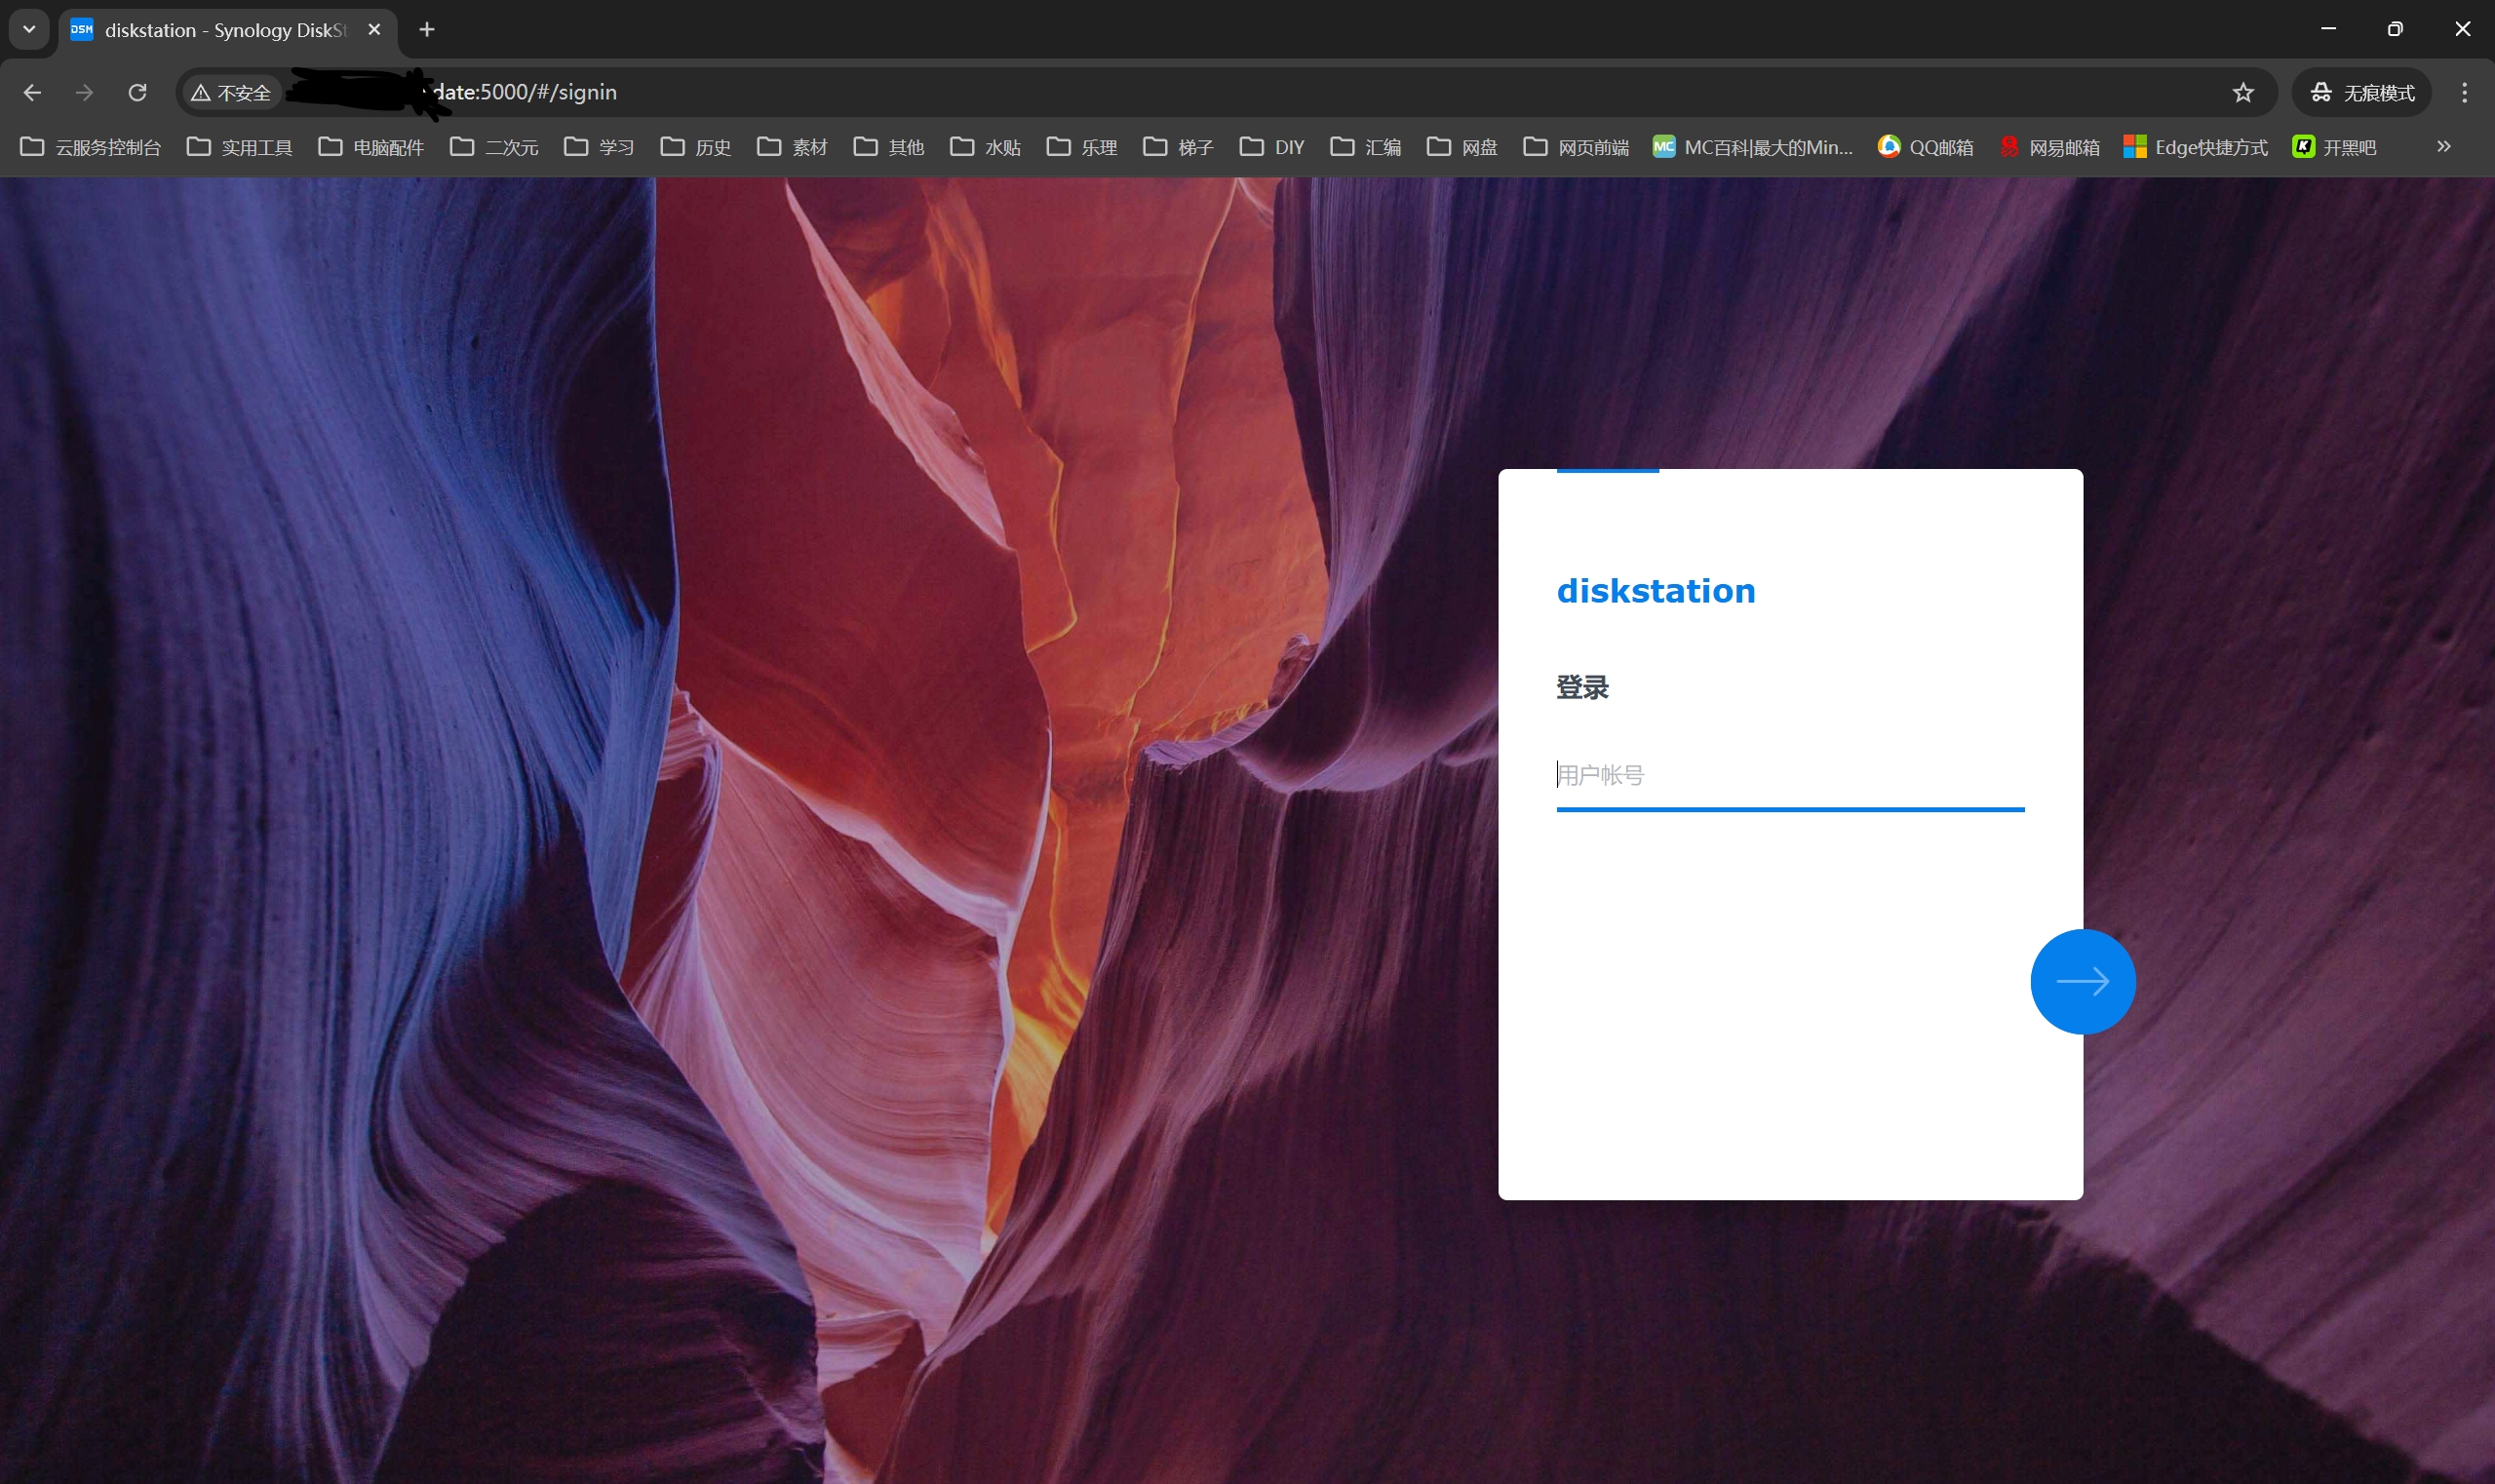The image size is (2495, 1484).
Task: Reload the page with refresh icon
Action: tap(138, 92)
